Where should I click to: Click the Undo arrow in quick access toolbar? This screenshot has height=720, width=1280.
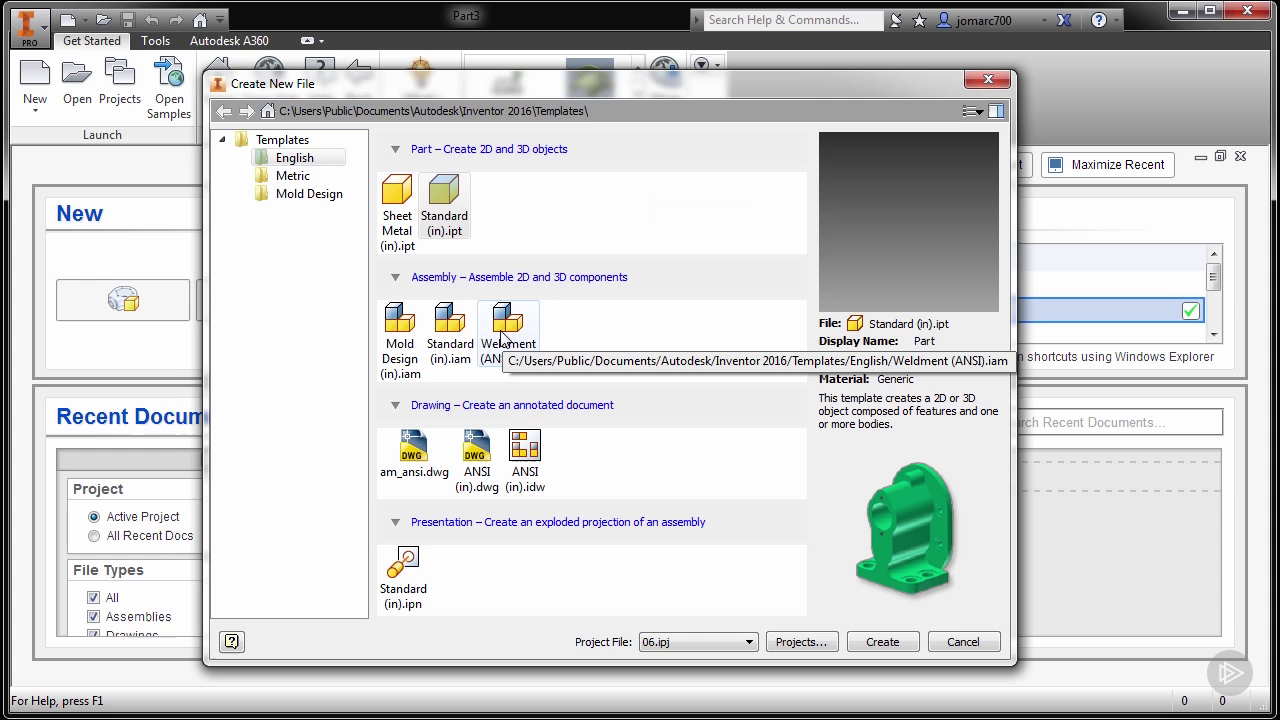tap(151, 20)
